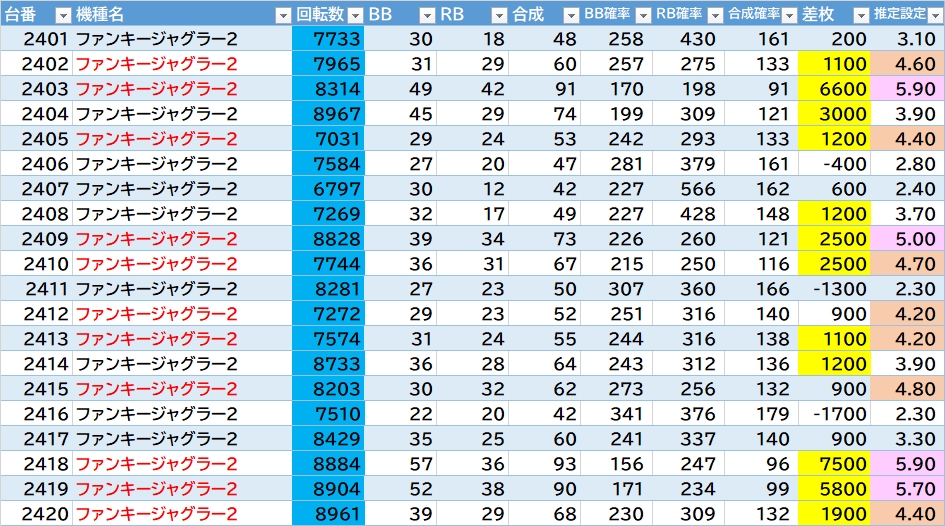
Task: Select the 機種名 header cell
Action: click(182, 14)
